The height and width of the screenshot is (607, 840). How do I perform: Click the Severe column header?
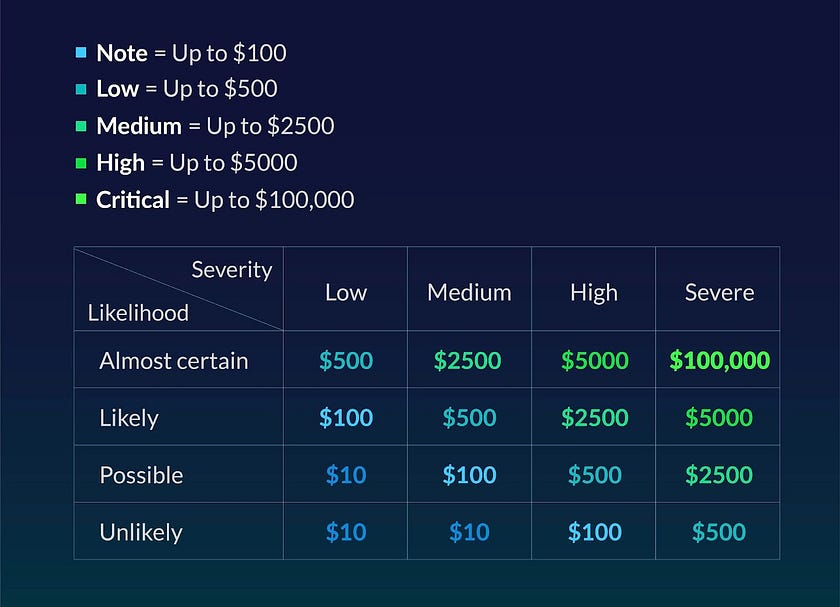pos(718,292)
